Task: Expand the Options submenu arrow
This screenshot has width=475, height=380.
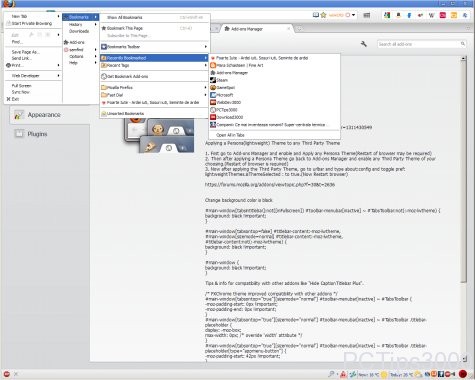Action: (x=96, y=56)
